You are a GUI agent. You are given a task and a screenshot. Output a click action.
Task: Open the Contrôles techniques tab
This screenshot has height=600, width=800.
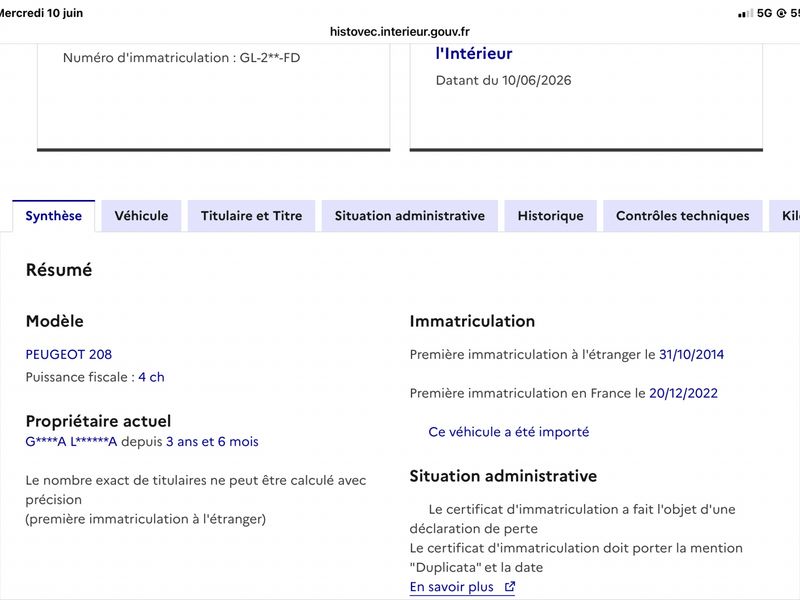click(683, 216)
